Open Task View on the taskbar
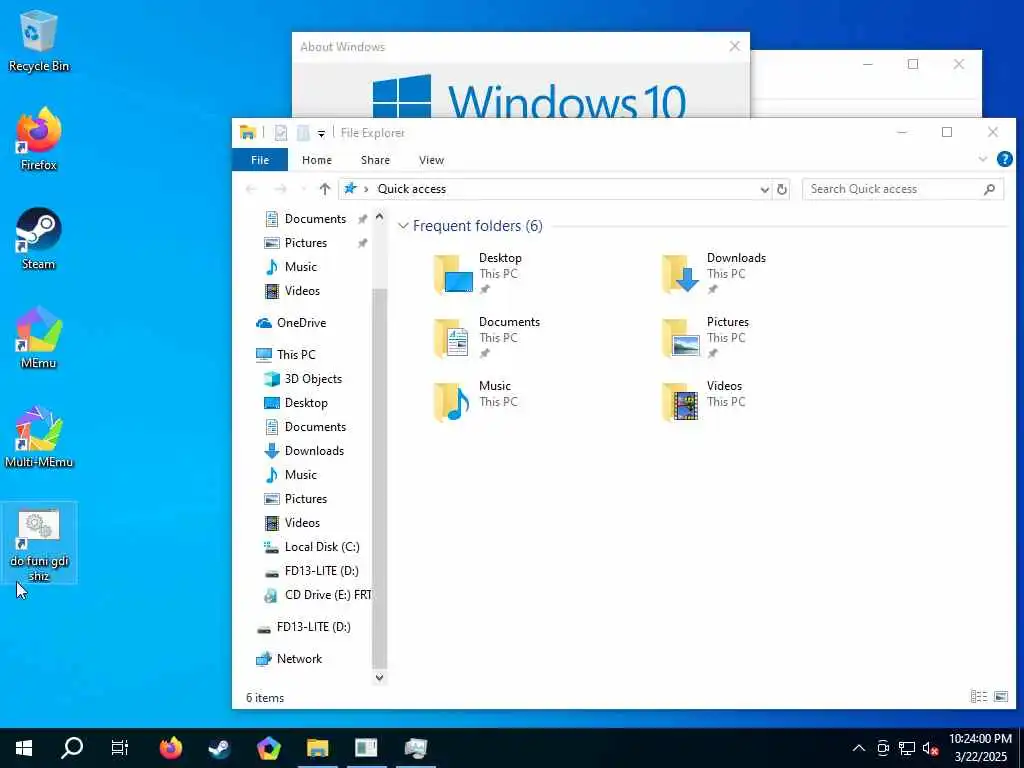 coord(120,748)
